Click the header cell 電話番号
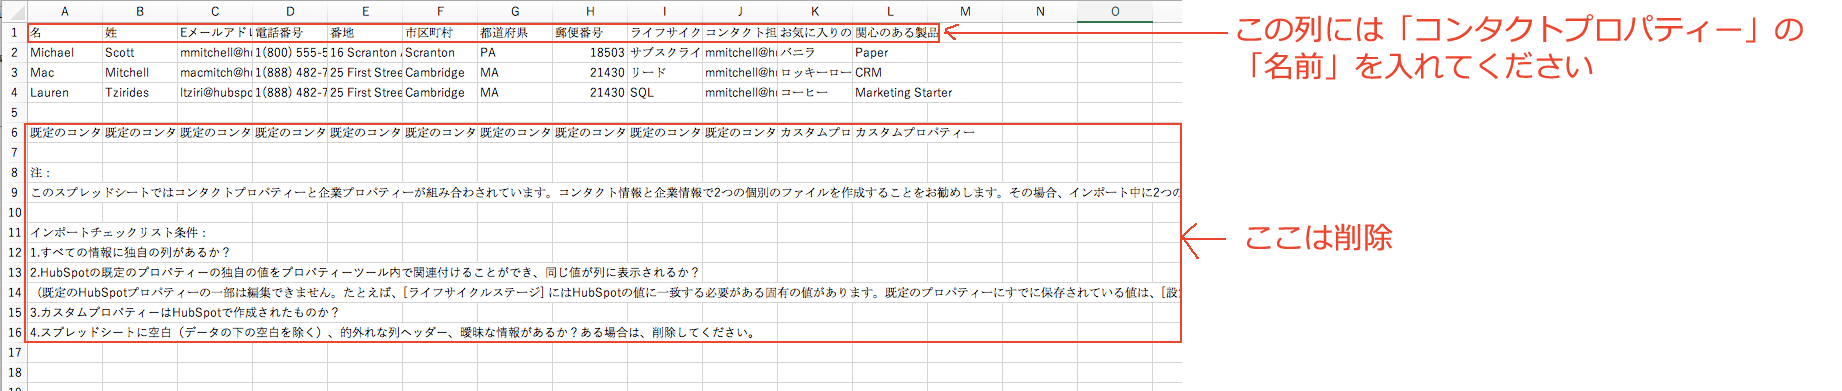 [290, 32]
